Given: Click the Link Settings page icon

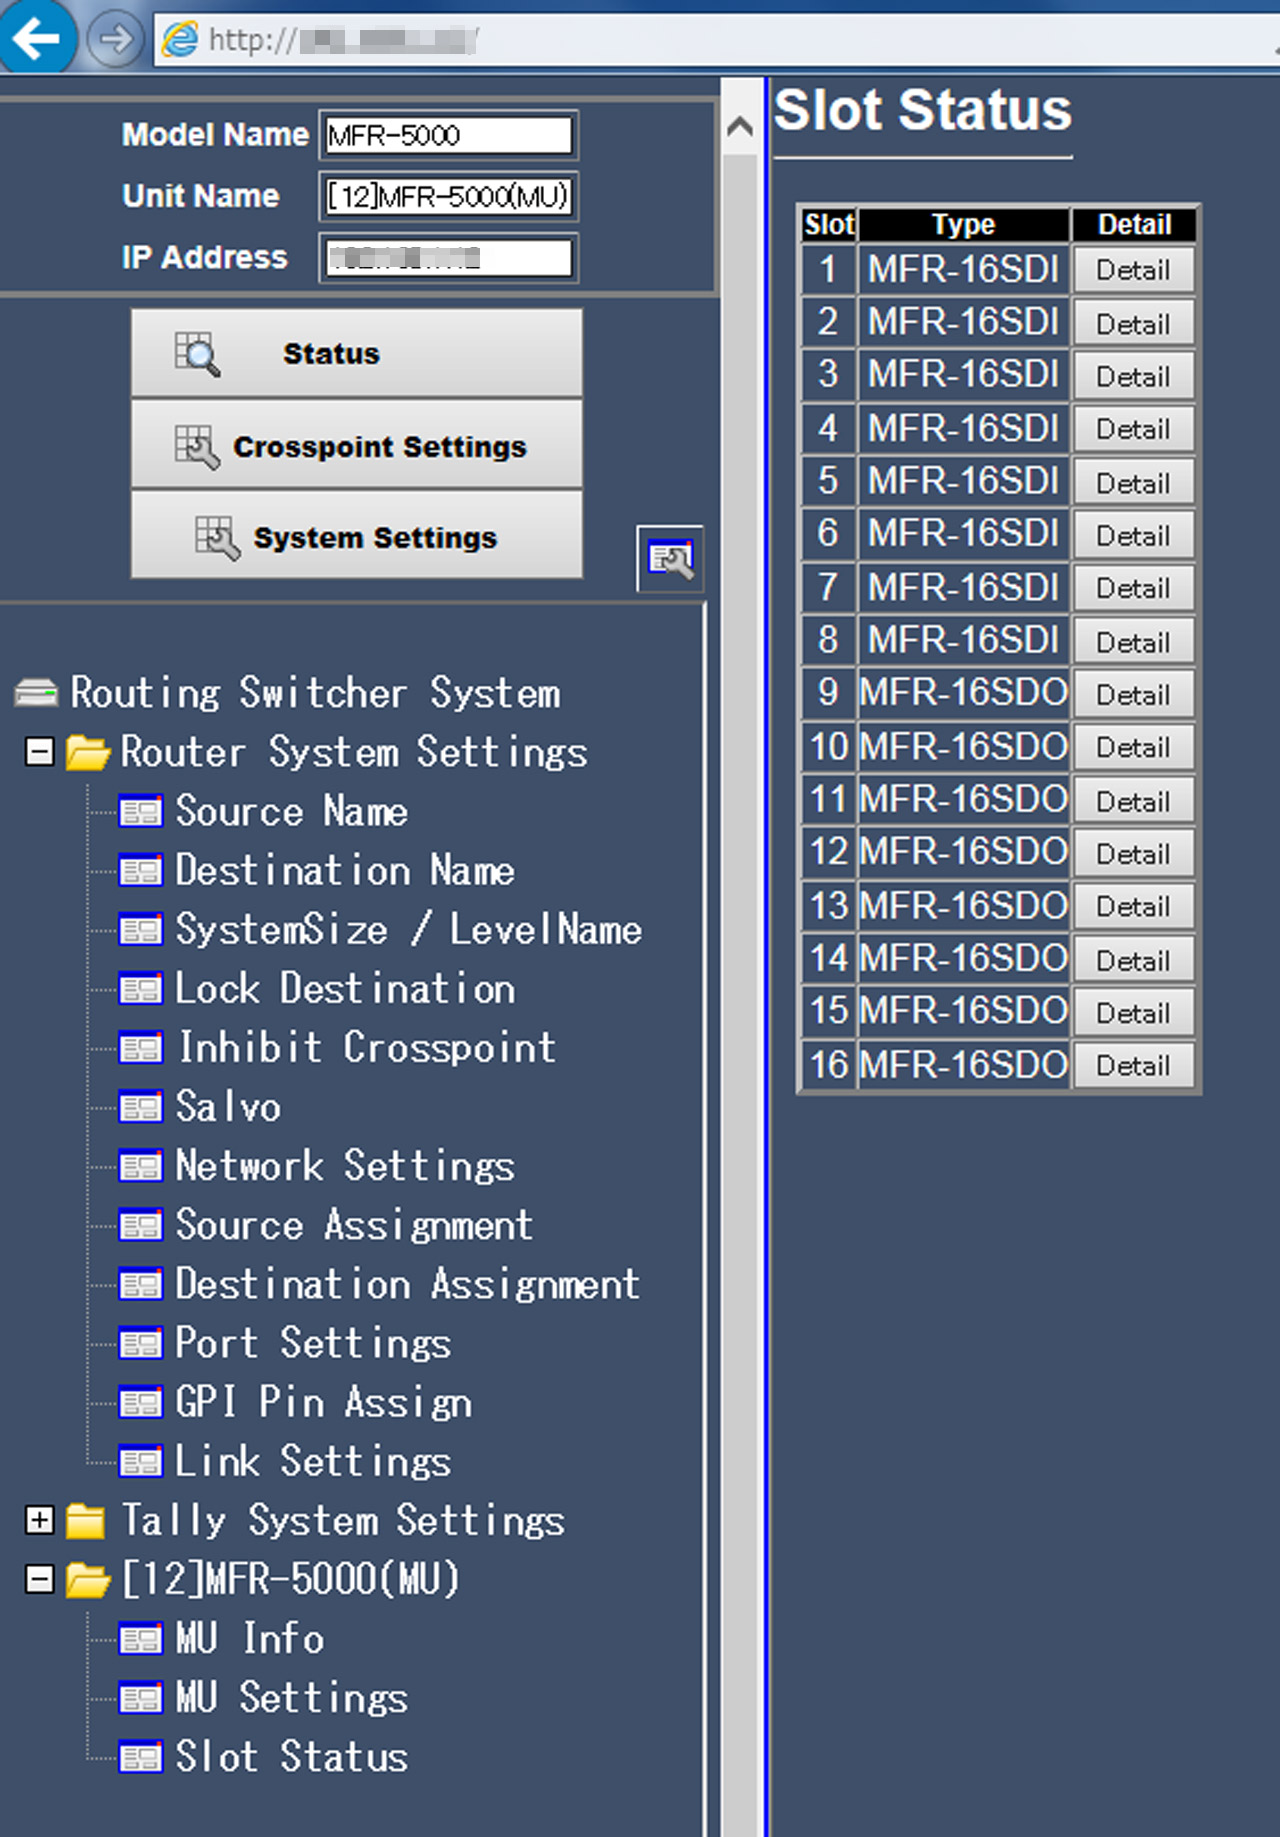Looking at the screenshot, I should (140, 1462).
